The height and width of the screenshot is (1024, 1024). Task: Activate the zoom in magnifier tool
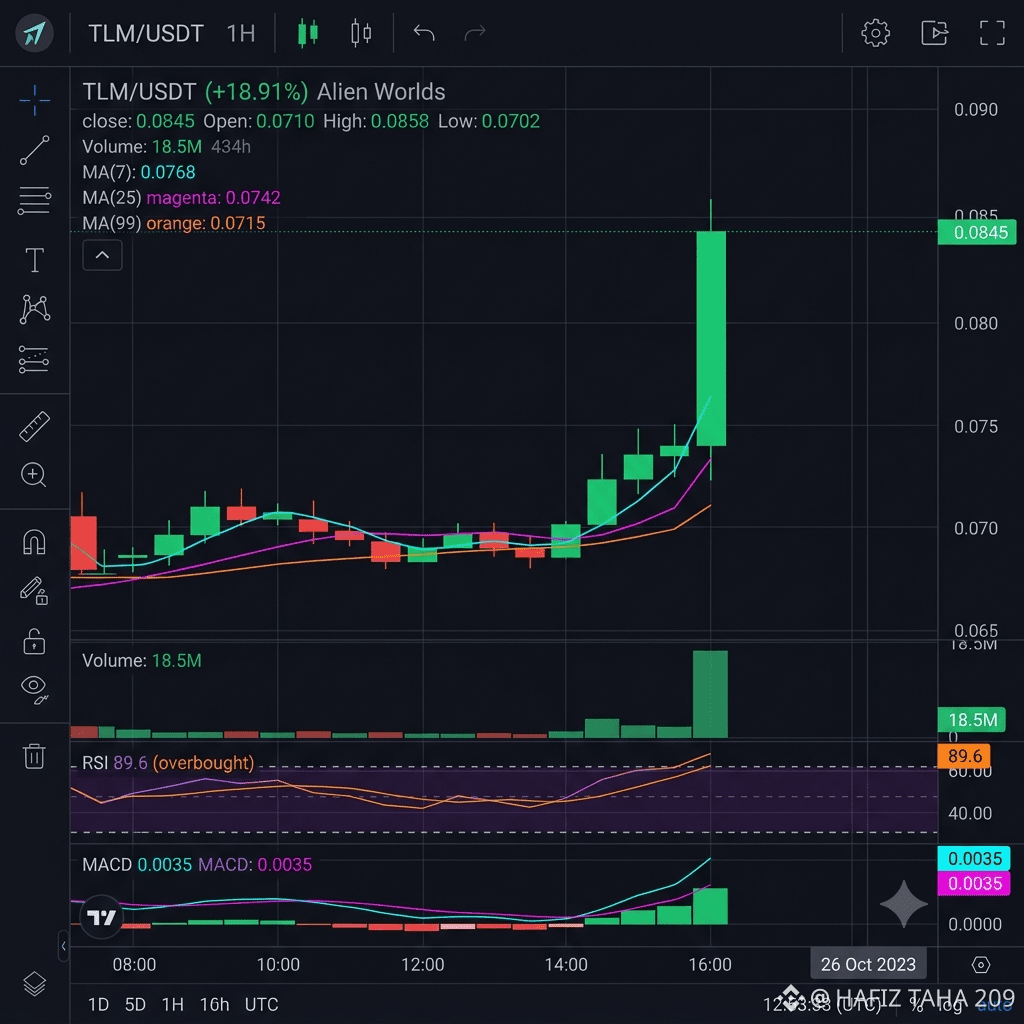(x=33, y=475)
